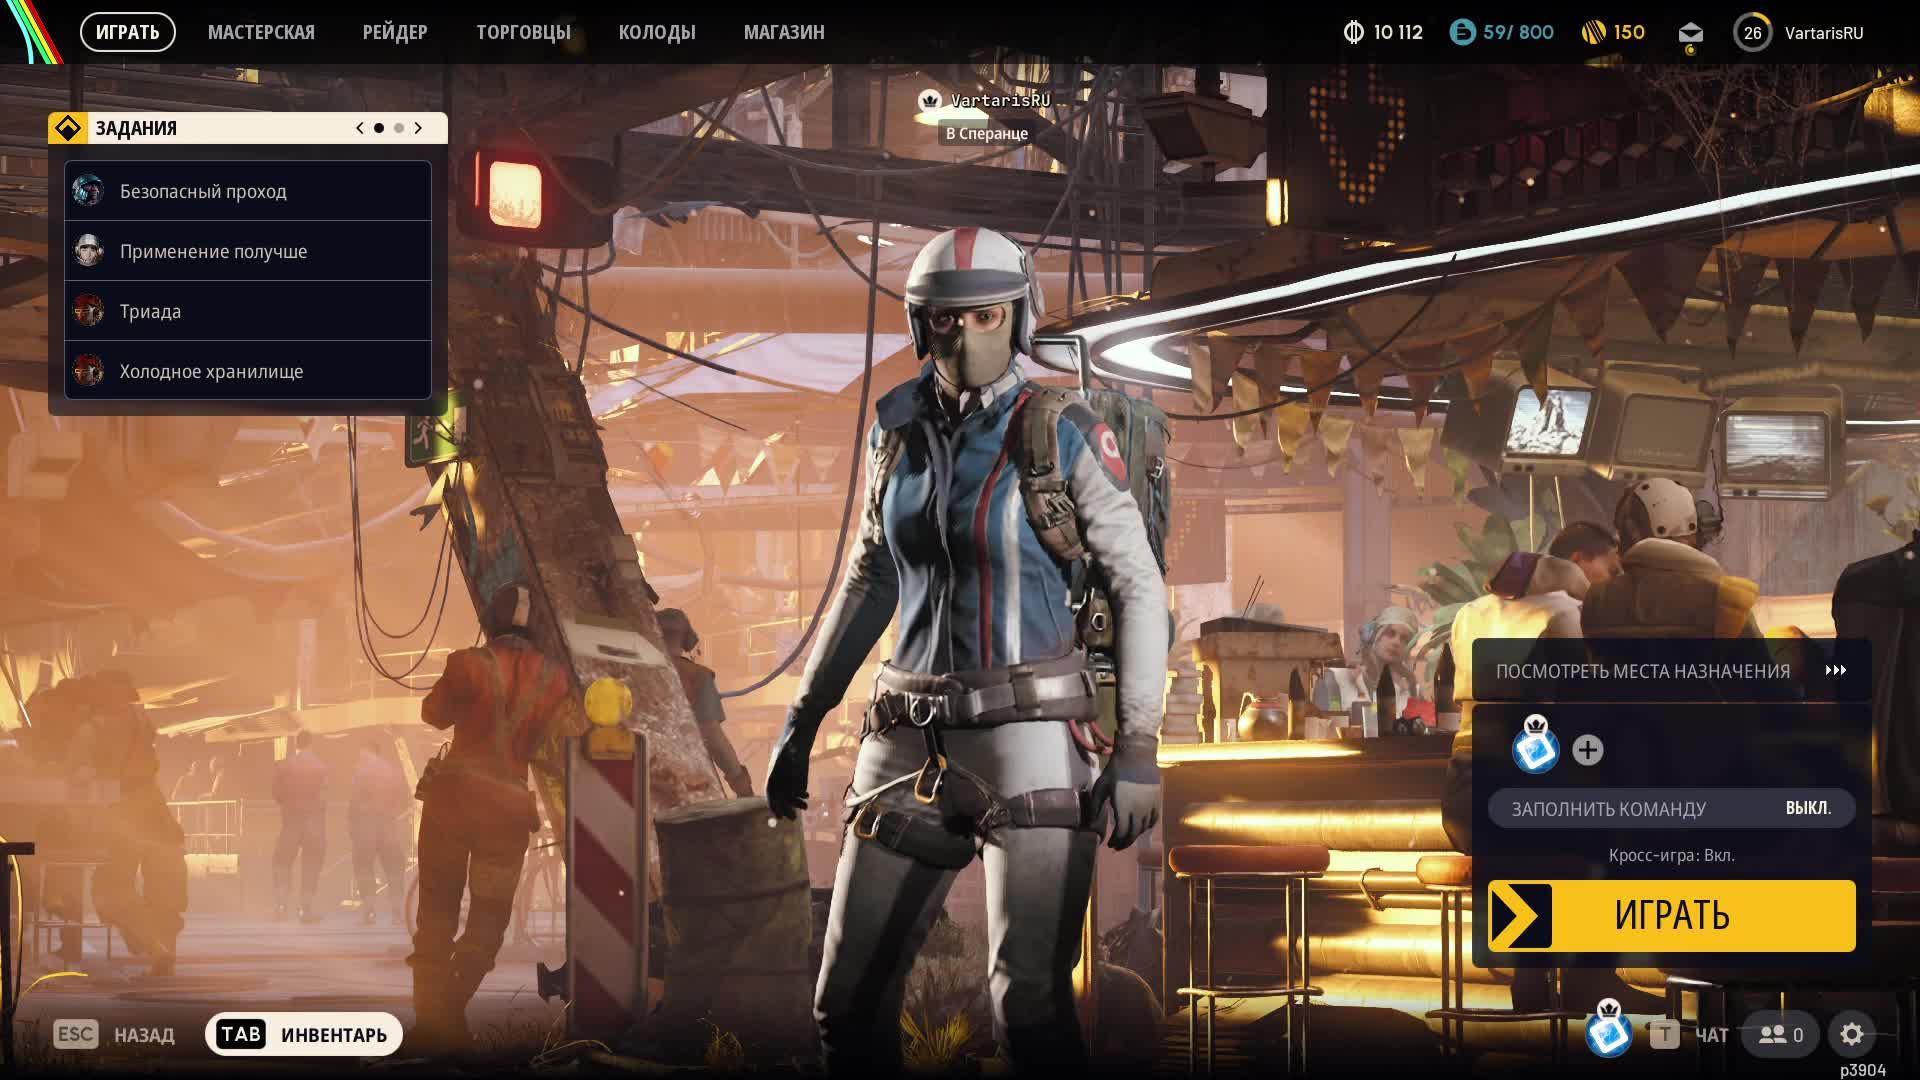This screenshot has height=1080, width=1920.
Task: Open the МАГАЗИН menu
Action: click(783, 31)
